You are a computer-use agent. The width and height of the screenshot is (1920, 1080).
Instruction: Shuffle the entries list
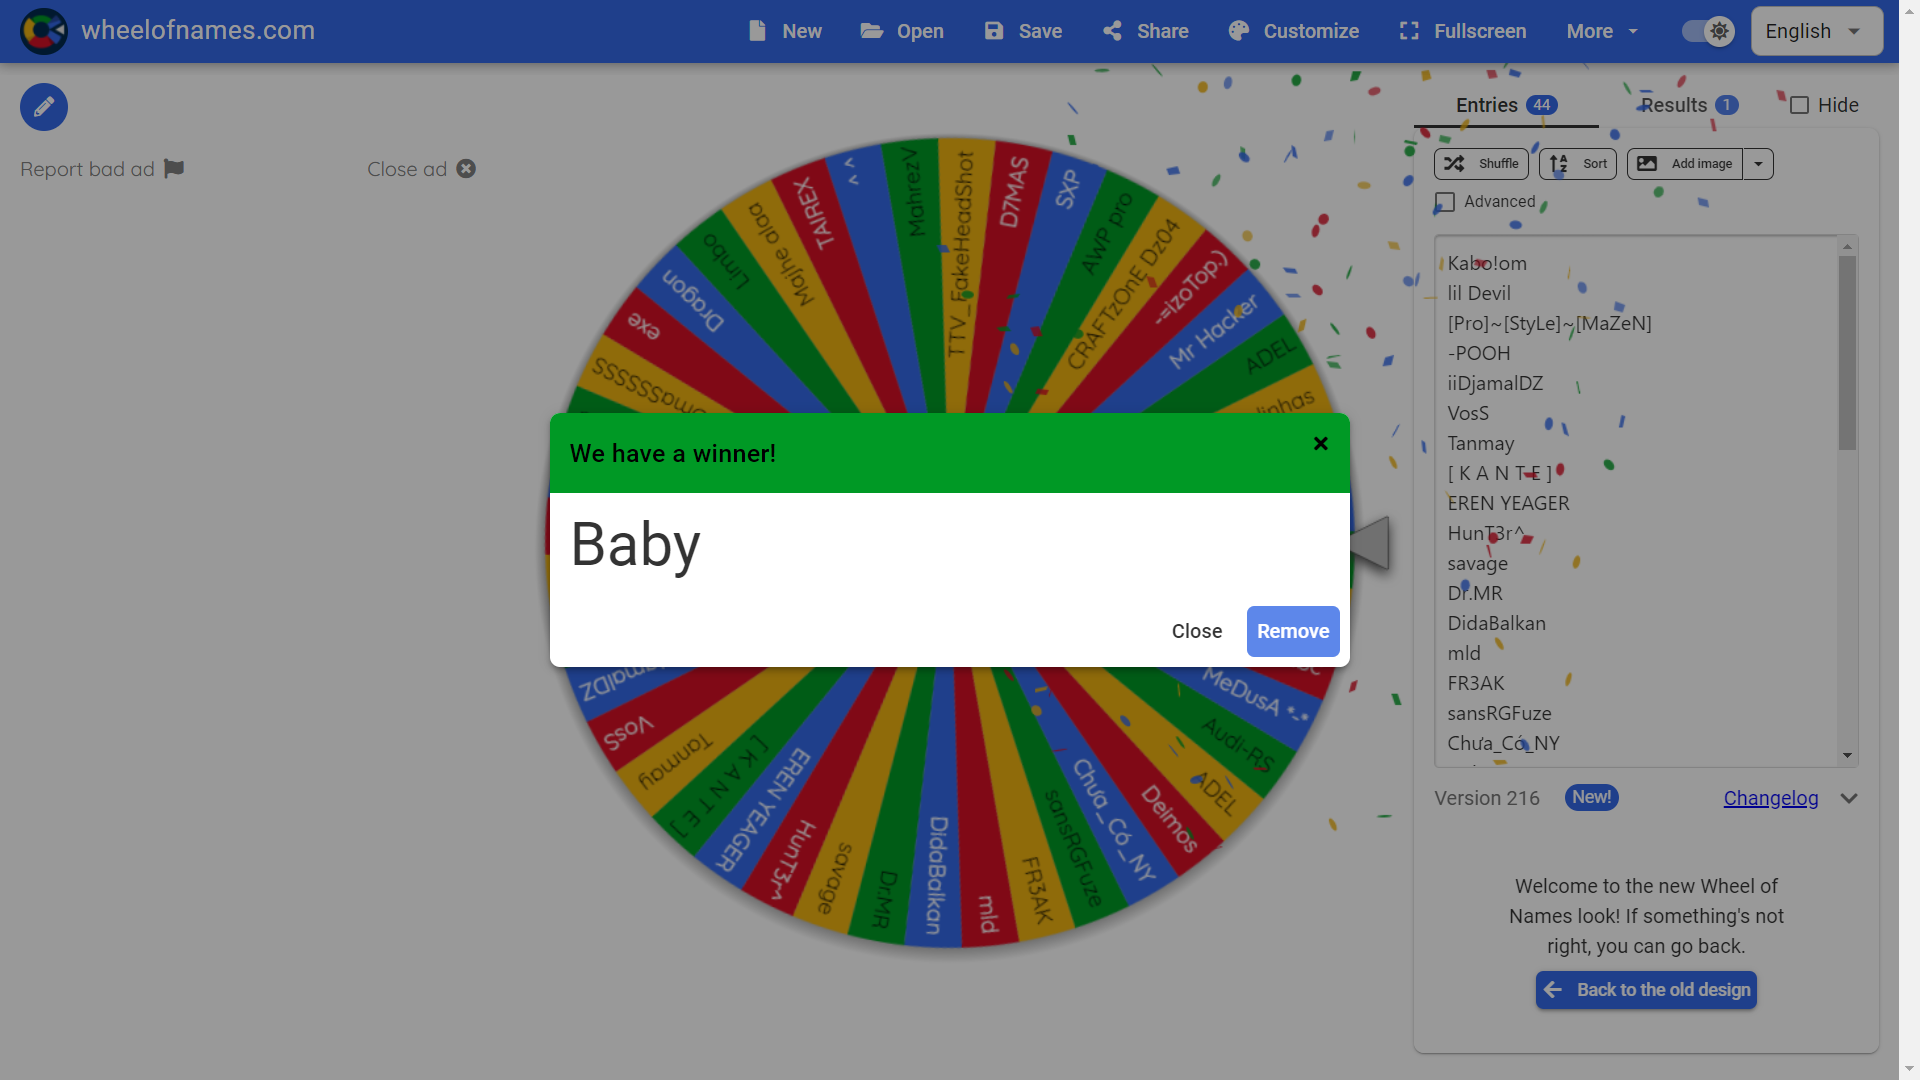point(1481,164)
